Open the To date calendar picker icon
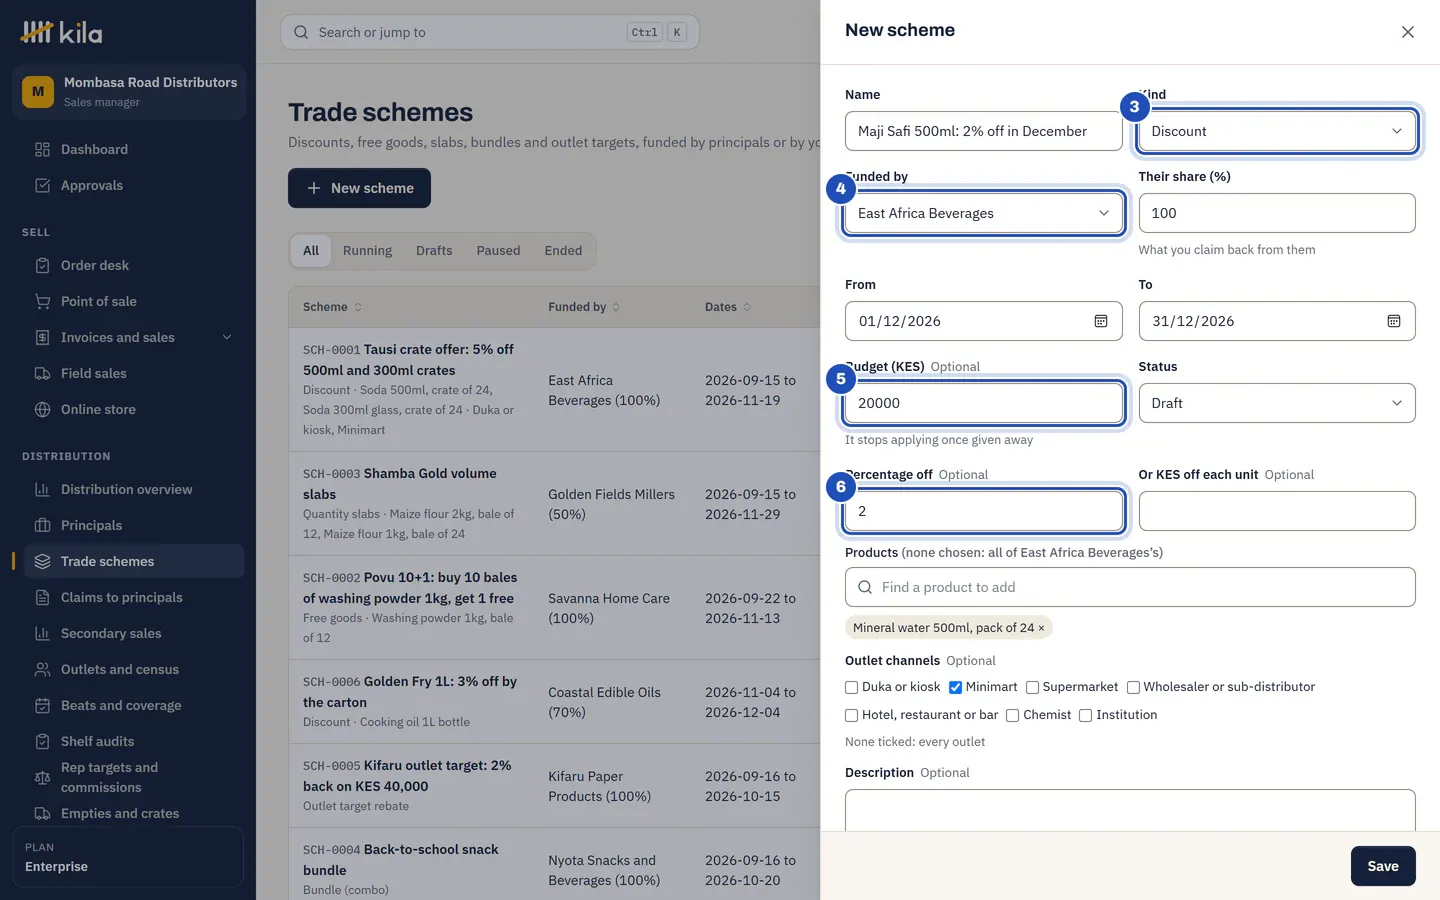The height and width of the screenshot is (900, 1440). point(1393,321)
